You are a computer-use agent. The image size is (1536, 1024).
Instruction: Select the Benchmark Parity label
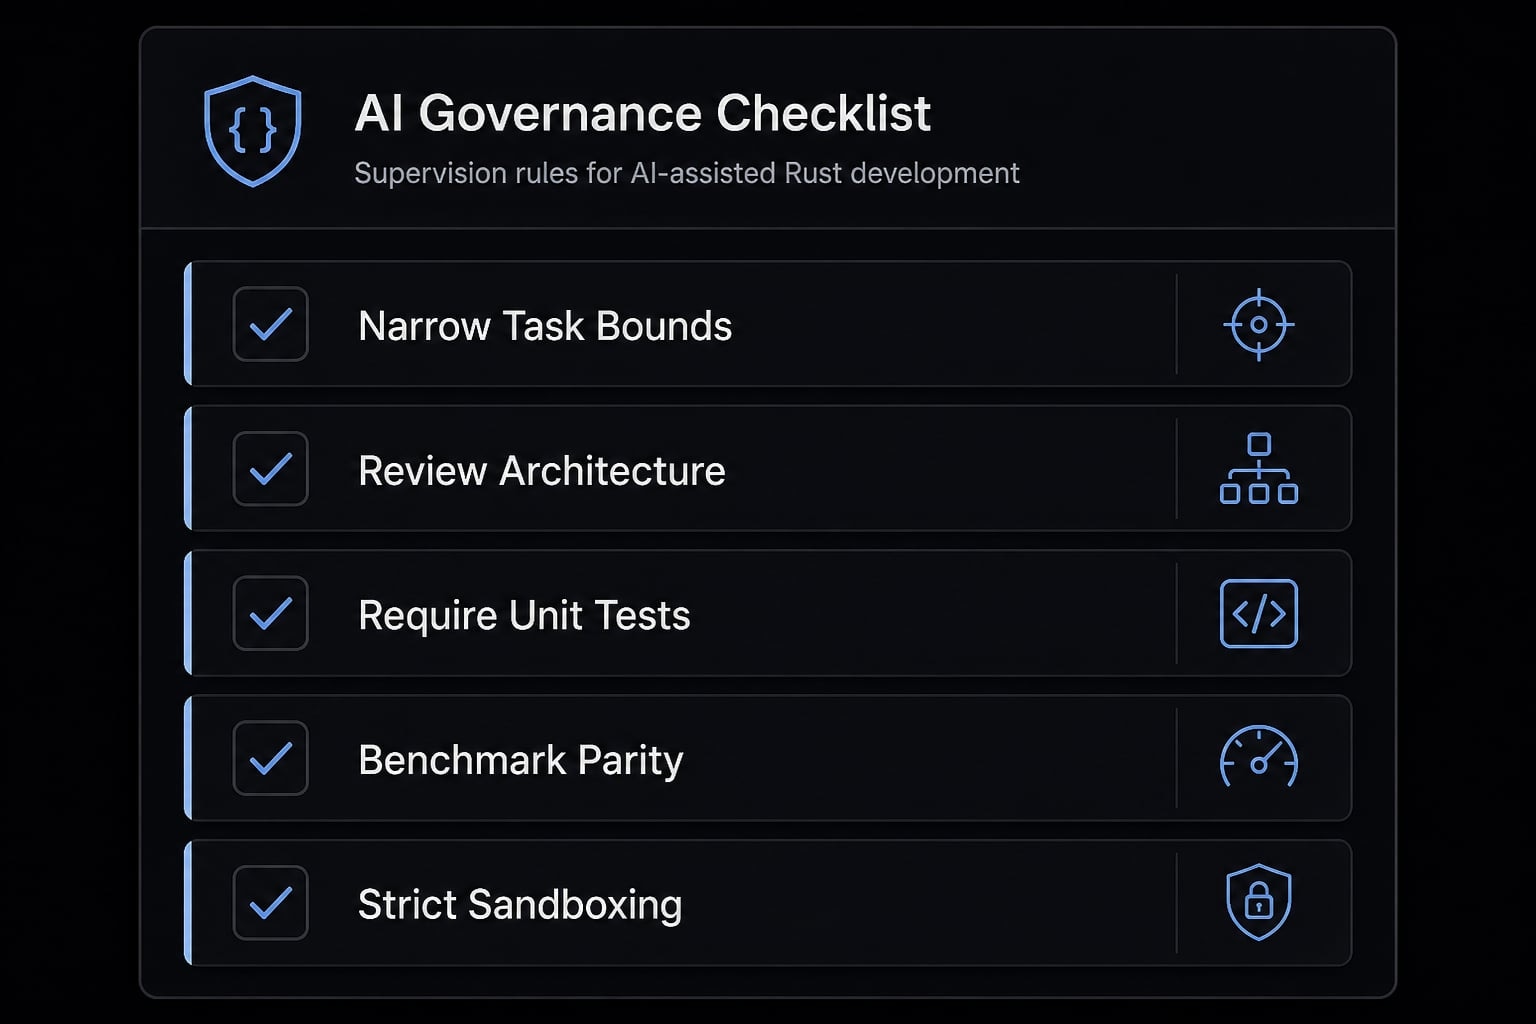pos(521,760)
